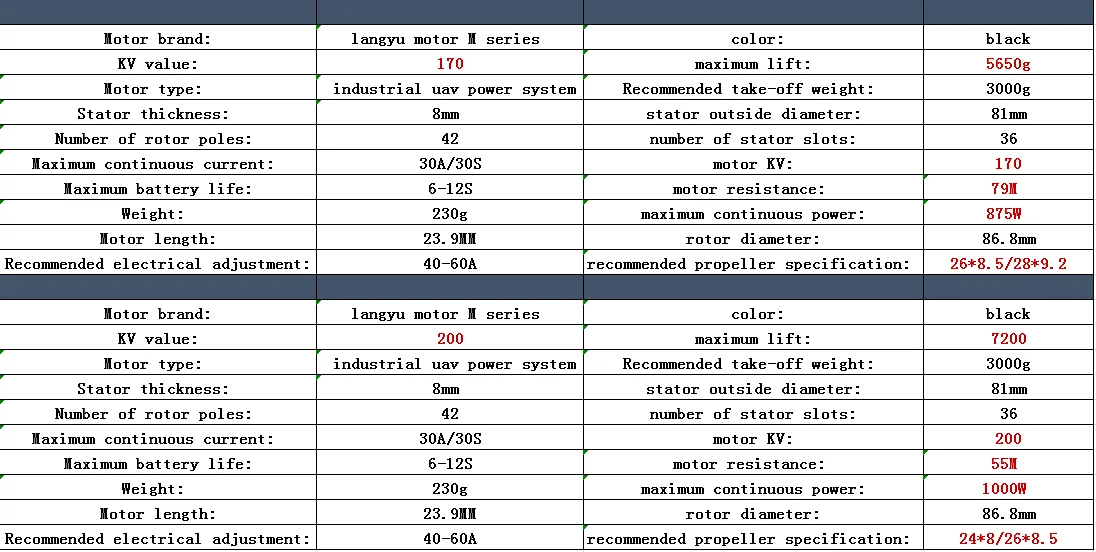Viewport: 1096px width, 552px height.
Task: Click 'langyu motor M series' in the 200 KV table
Action: pyautogui.click(x=445, y=314)
